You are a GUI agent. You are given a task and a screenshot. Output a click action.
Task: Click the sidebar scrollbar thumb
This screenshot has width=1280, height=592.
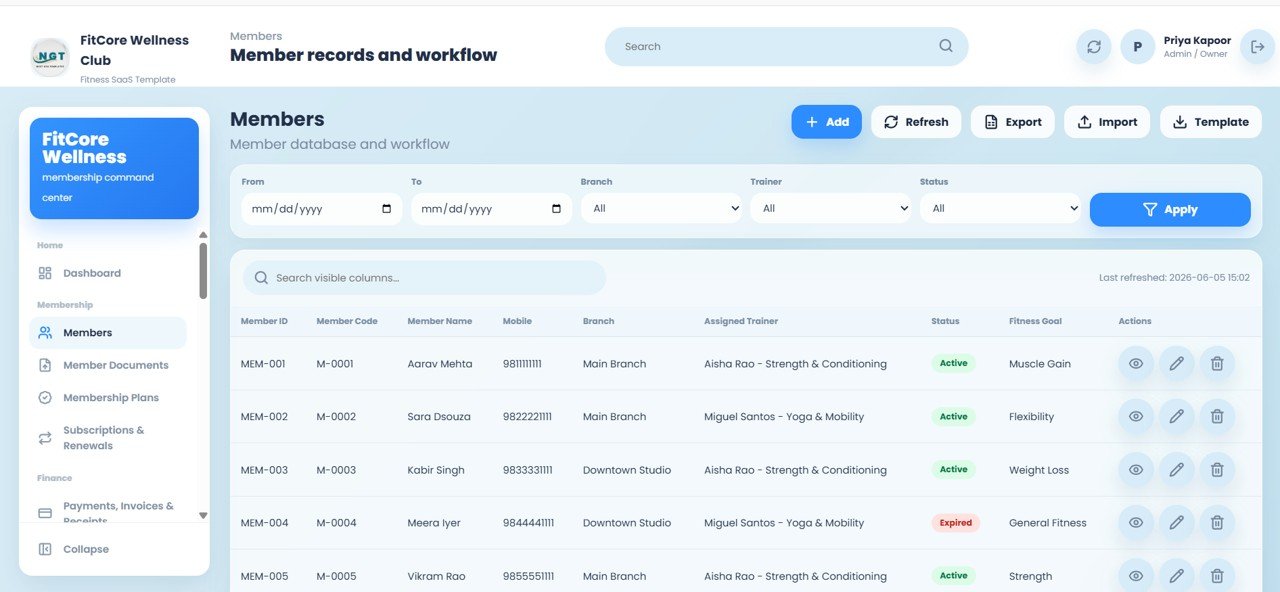pyautogui.click(x=203, y=271)
